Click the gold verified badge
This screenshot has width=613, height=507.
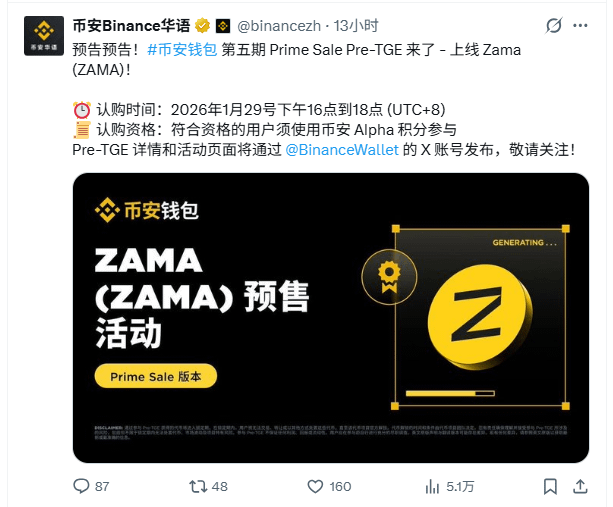pyautogui.click(x=203, y=26)
